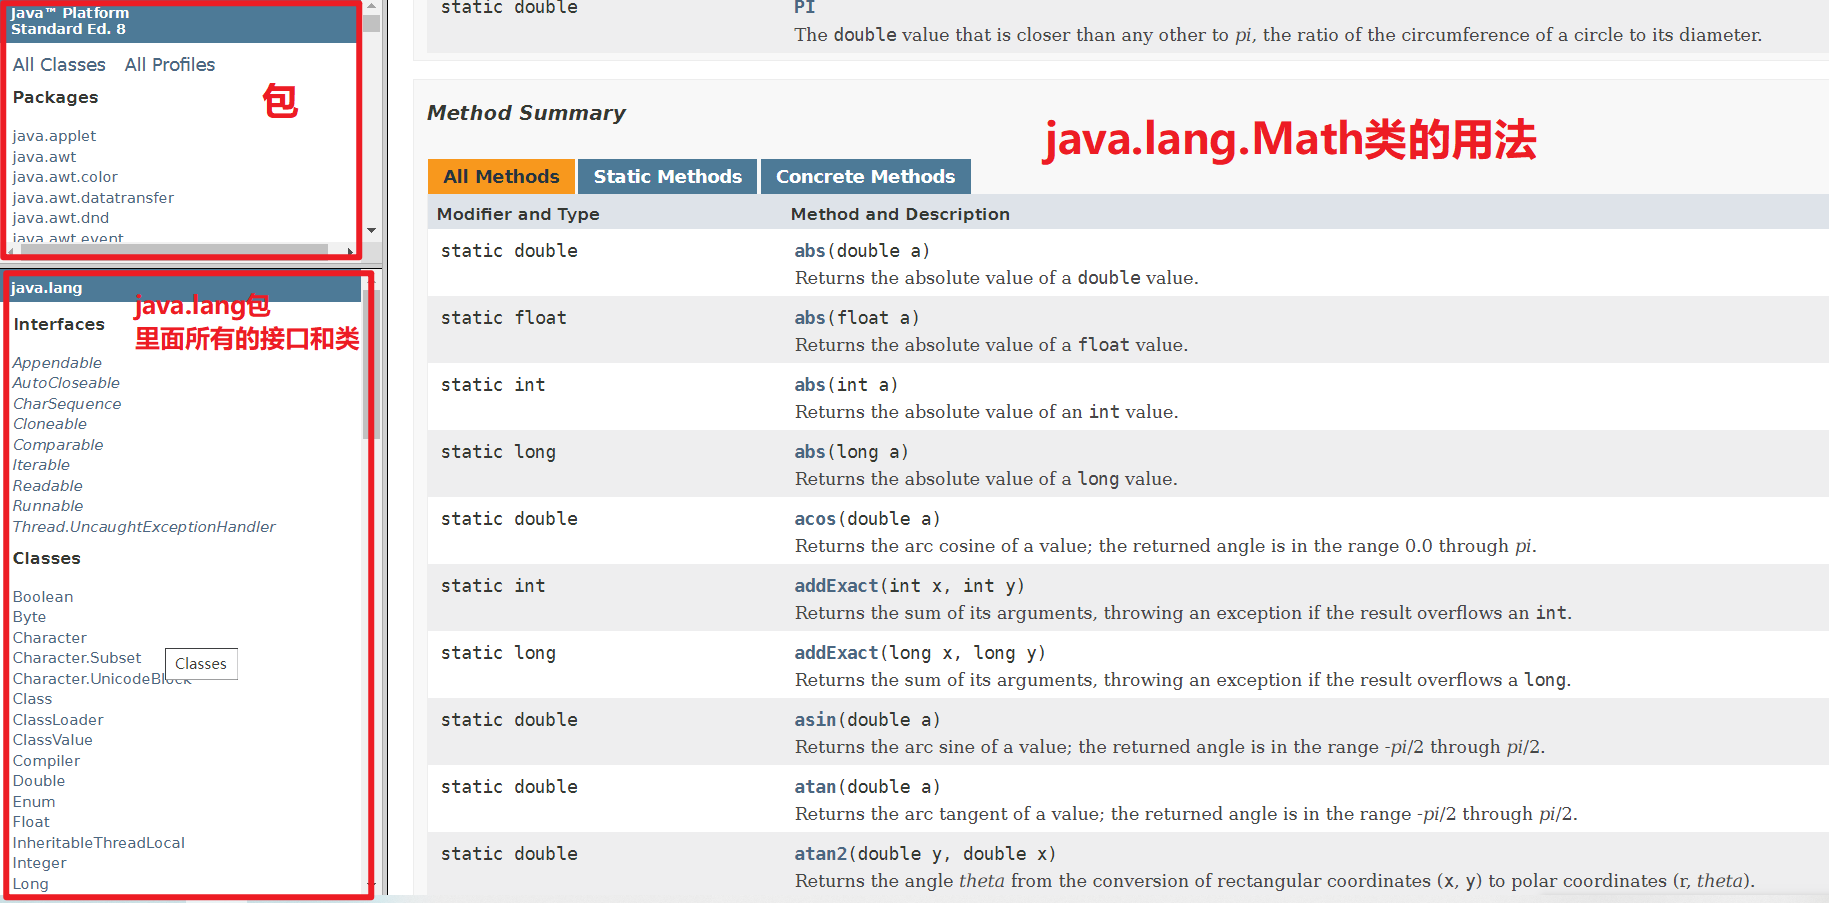This screenshot has width=1829, height=903.
Task: Open the AutoCloseable interface
Action: pos(66,383)
